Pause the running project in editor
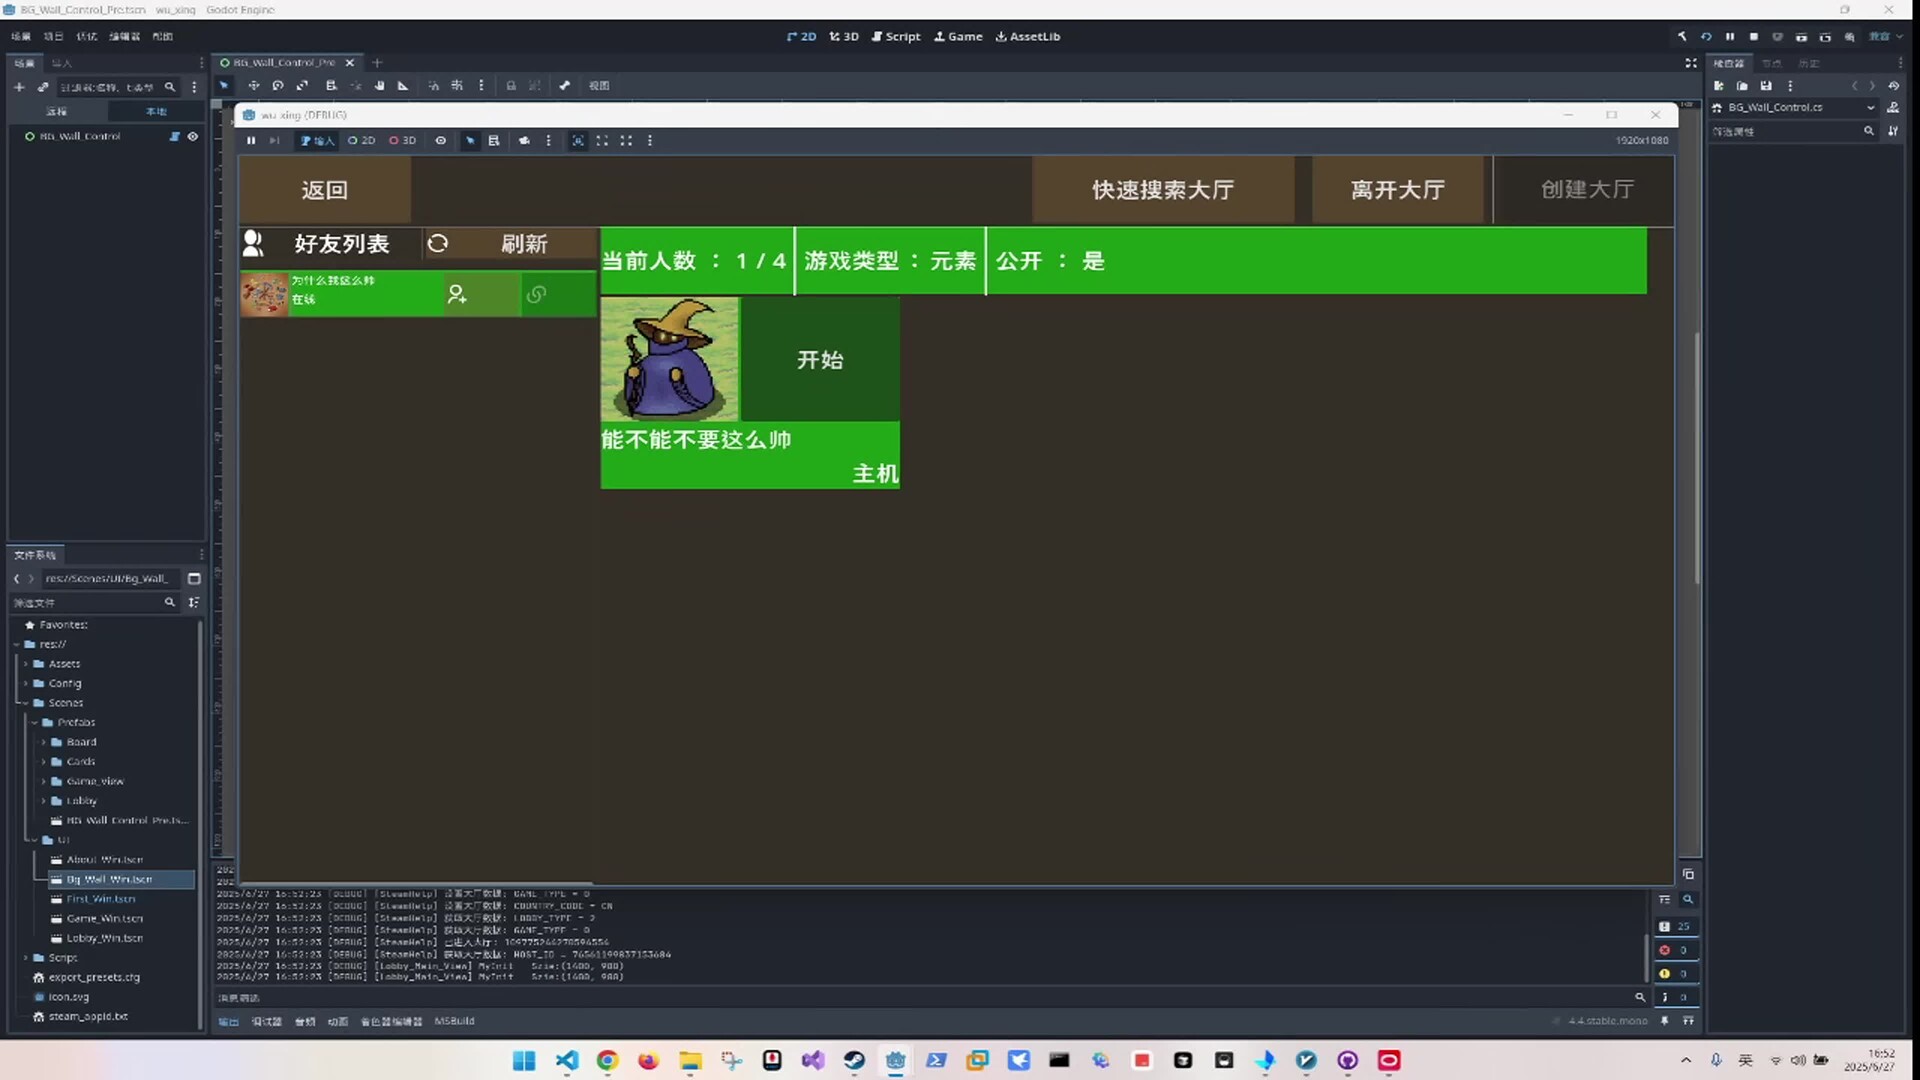This screenshot has height=1080, width=1920. pyautogui.click(x=1729, y=37)
